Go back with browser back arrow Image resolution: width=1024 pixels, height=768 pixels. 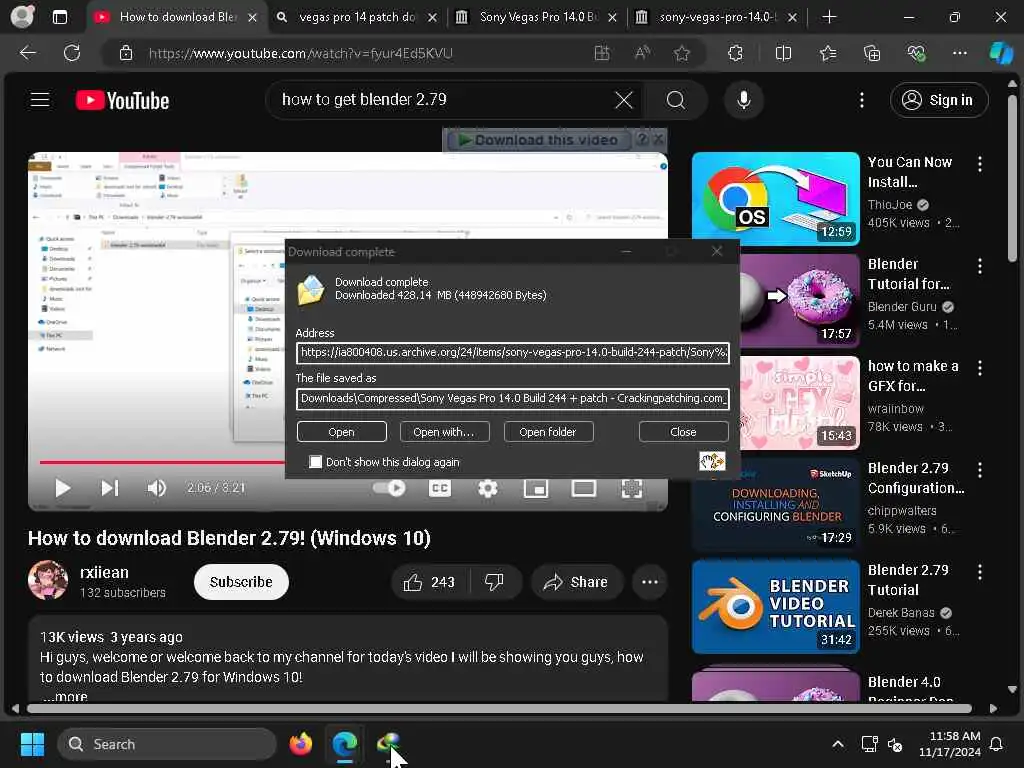coord(27,53)
